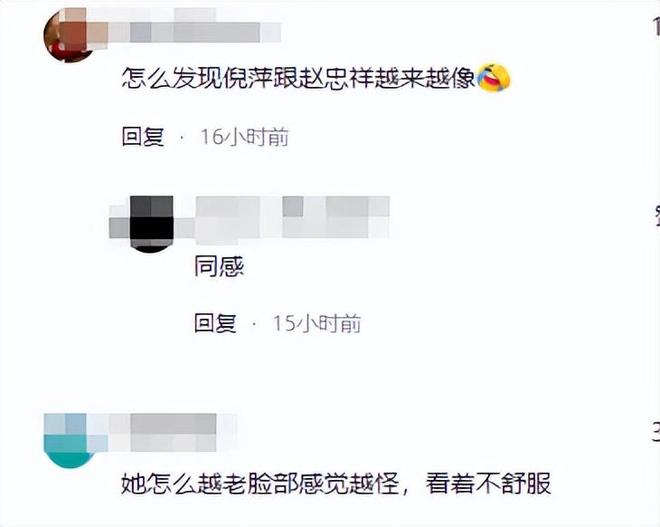Click the cut-off element at the right edge near 同感

tap(657, 215)
